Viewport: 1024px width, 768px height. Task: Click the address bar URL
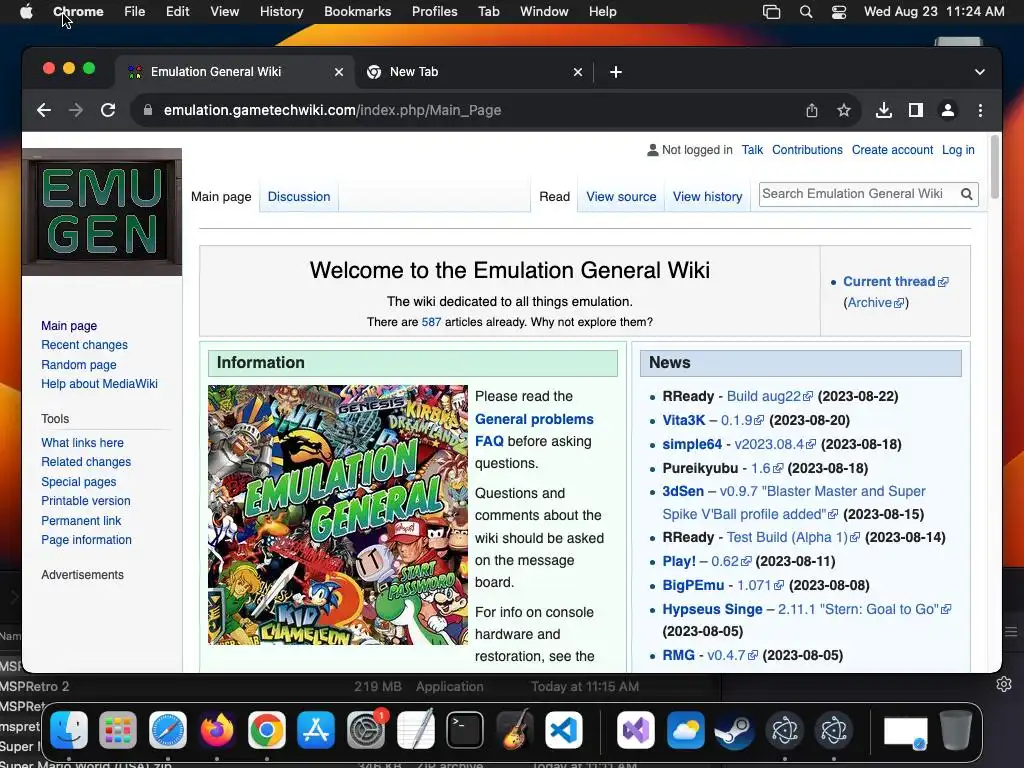click(332, 110)
